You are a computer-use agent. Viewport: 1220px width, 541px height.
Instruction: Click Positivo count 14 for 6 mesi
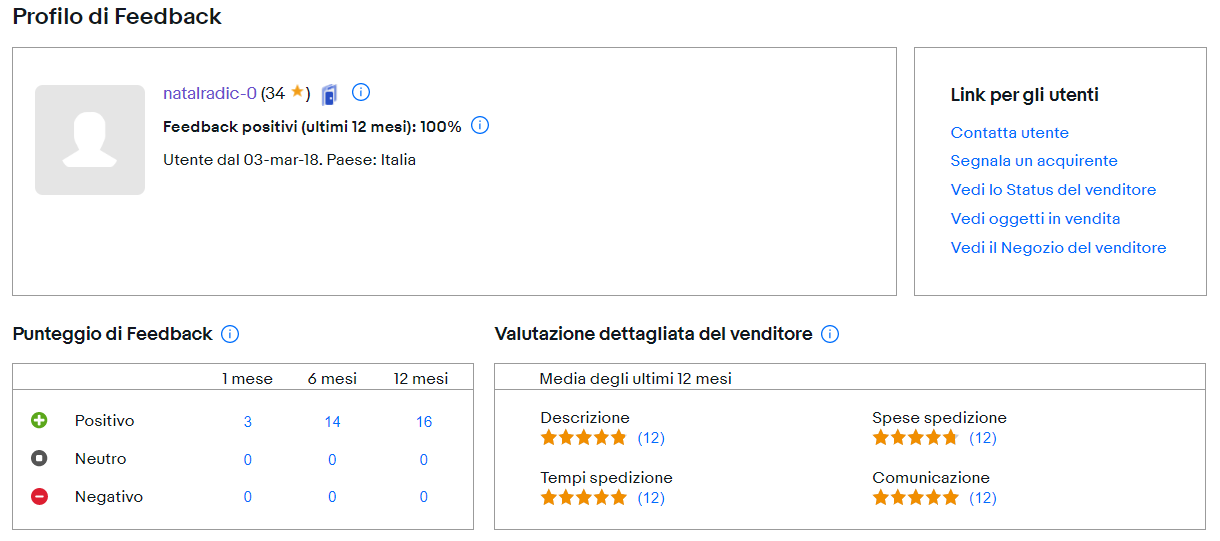tap(332, 422)
